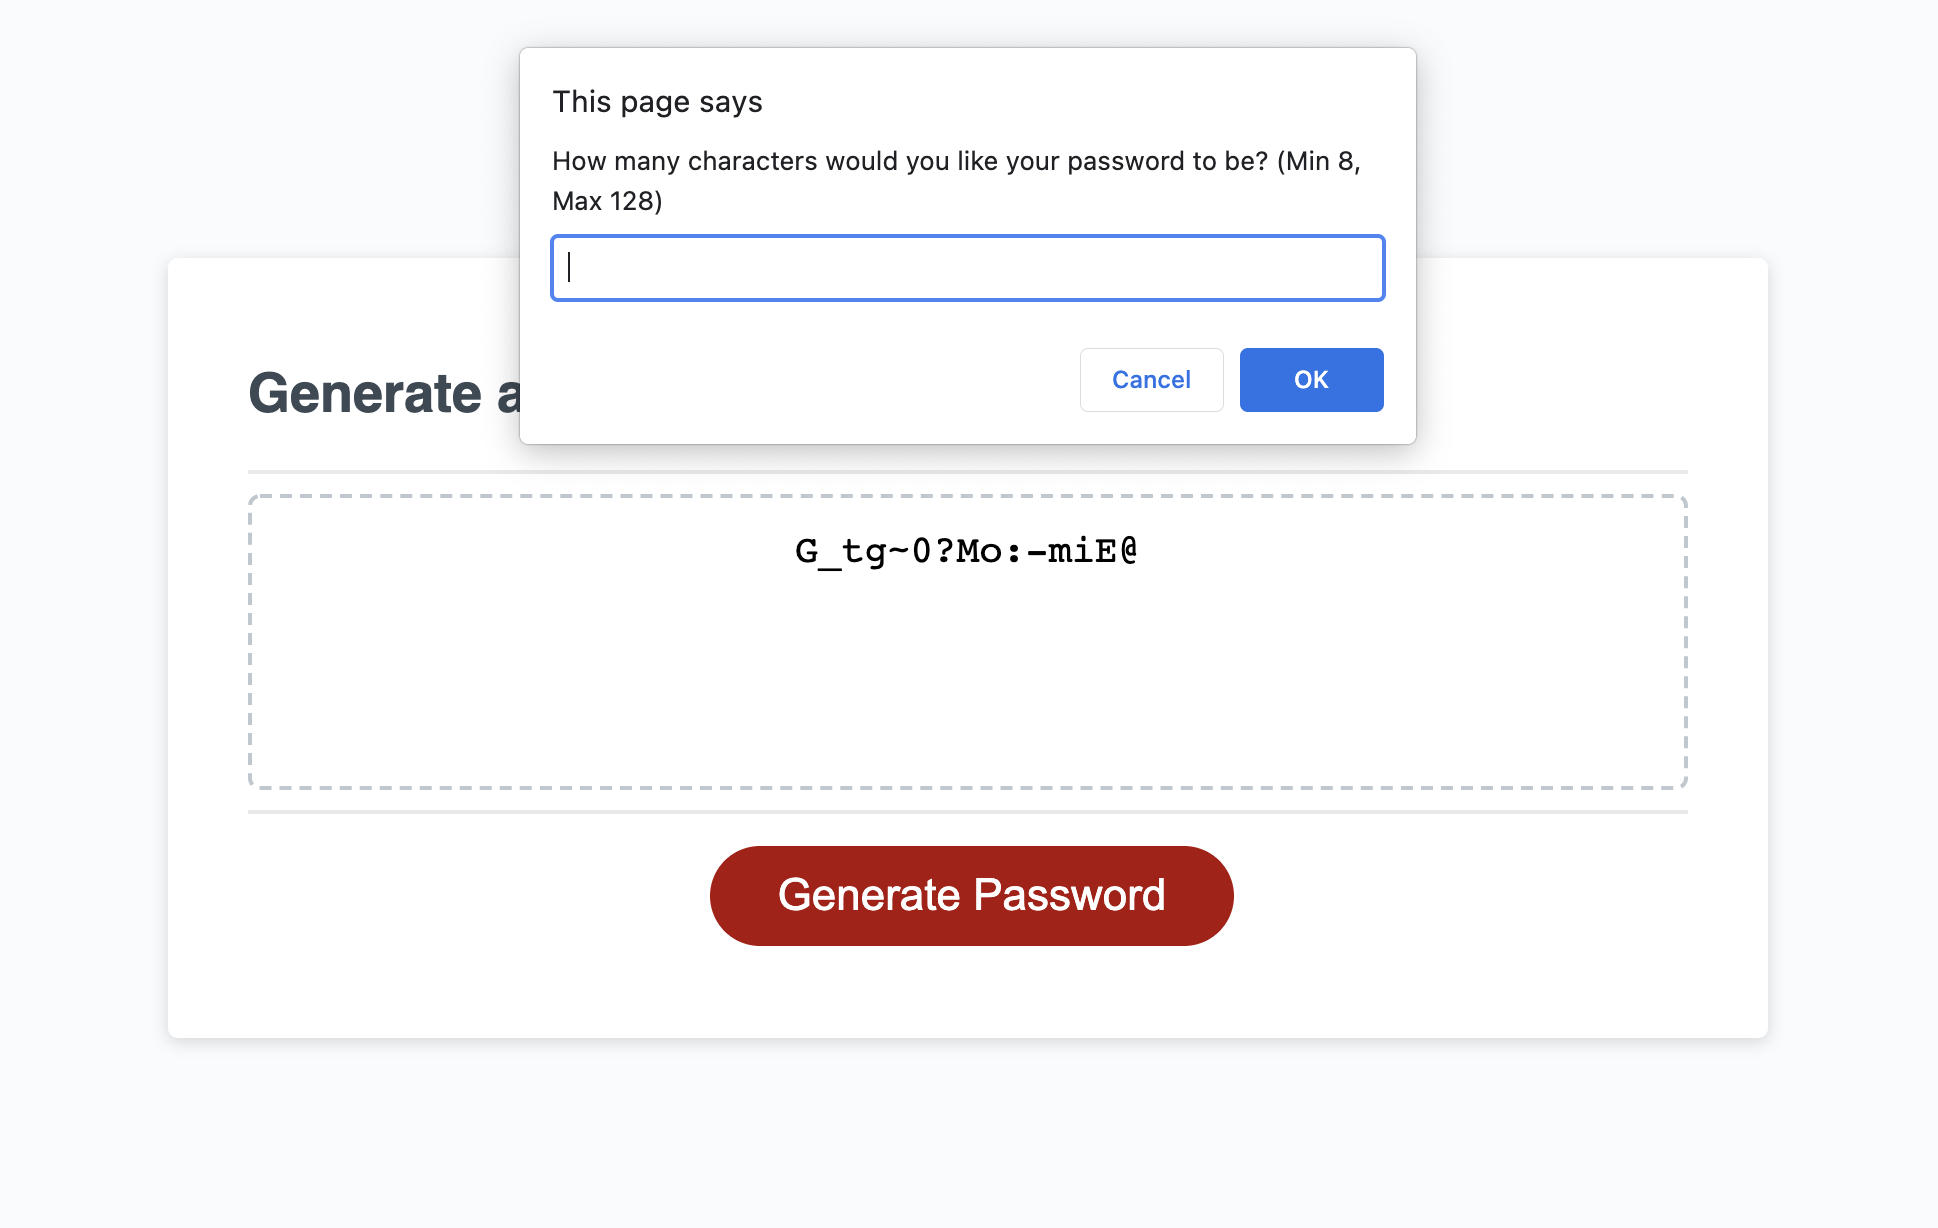Click inside the password length input field
The image size is (1938, 1228).
[x=967, y=268]
